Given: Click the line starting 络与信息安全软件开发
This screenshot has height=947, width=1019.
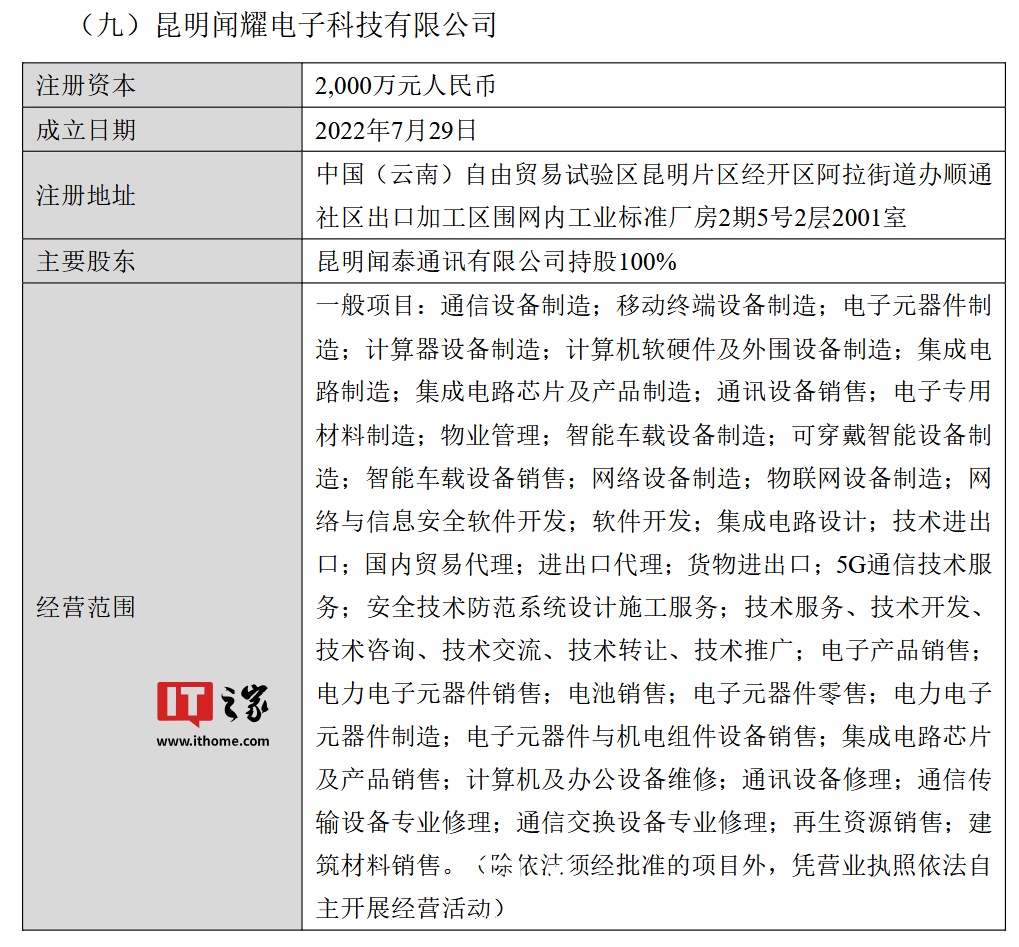Looking at the screenshot, I should [x=654, y=521].
